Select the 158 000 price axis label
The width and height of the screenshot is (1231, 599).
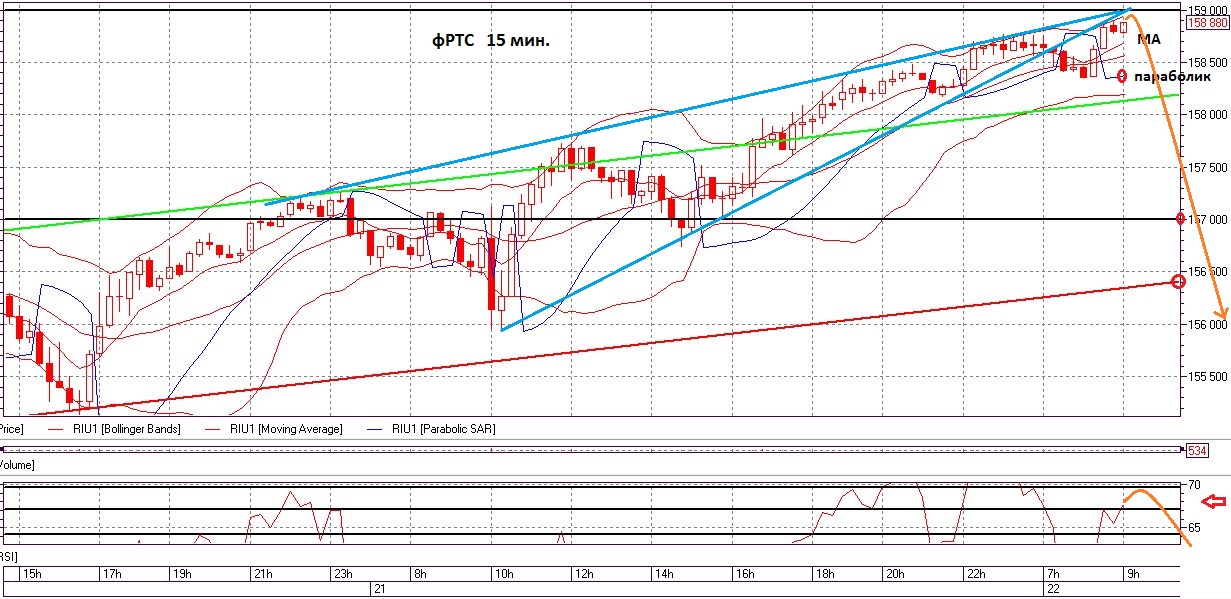coord(1206,114)
